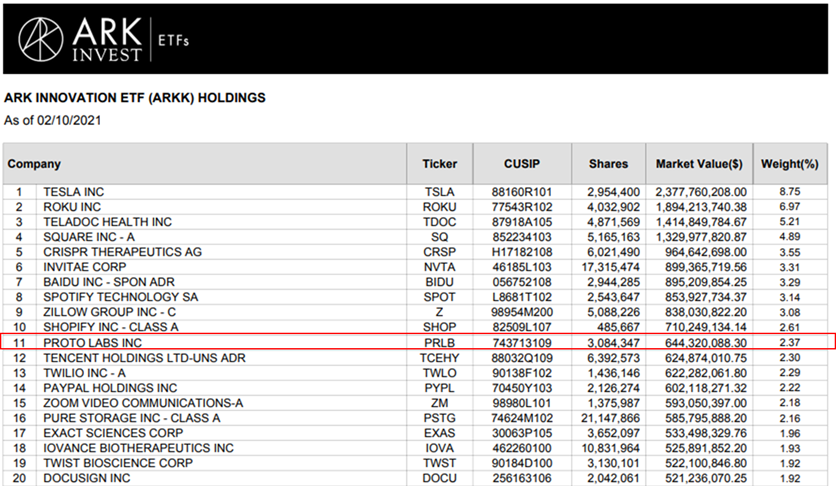This screenshot has width=836, height=486.
Task: Select the CUSIP column header
Action: pyautogui.click(x=522, y=164)
